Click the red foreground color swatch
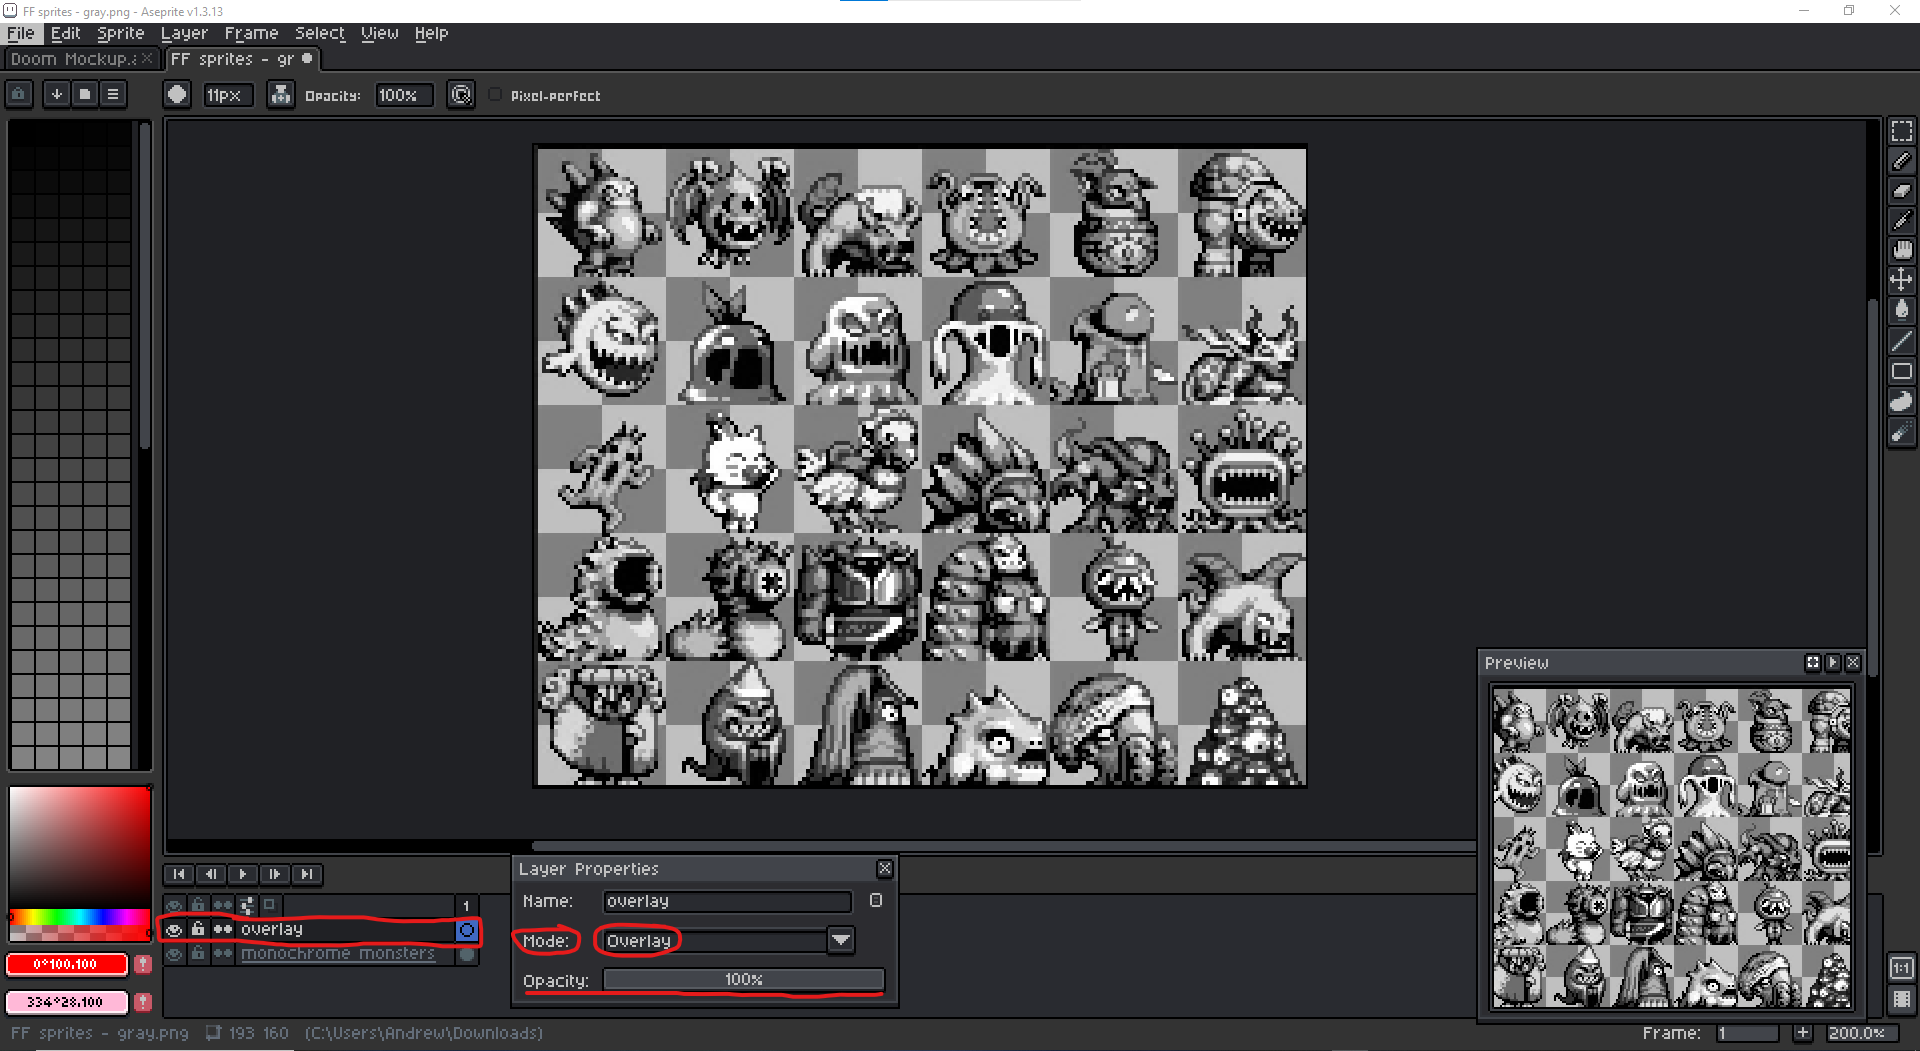Viewport: 1920px width, 1051px height. coord(66,964)
